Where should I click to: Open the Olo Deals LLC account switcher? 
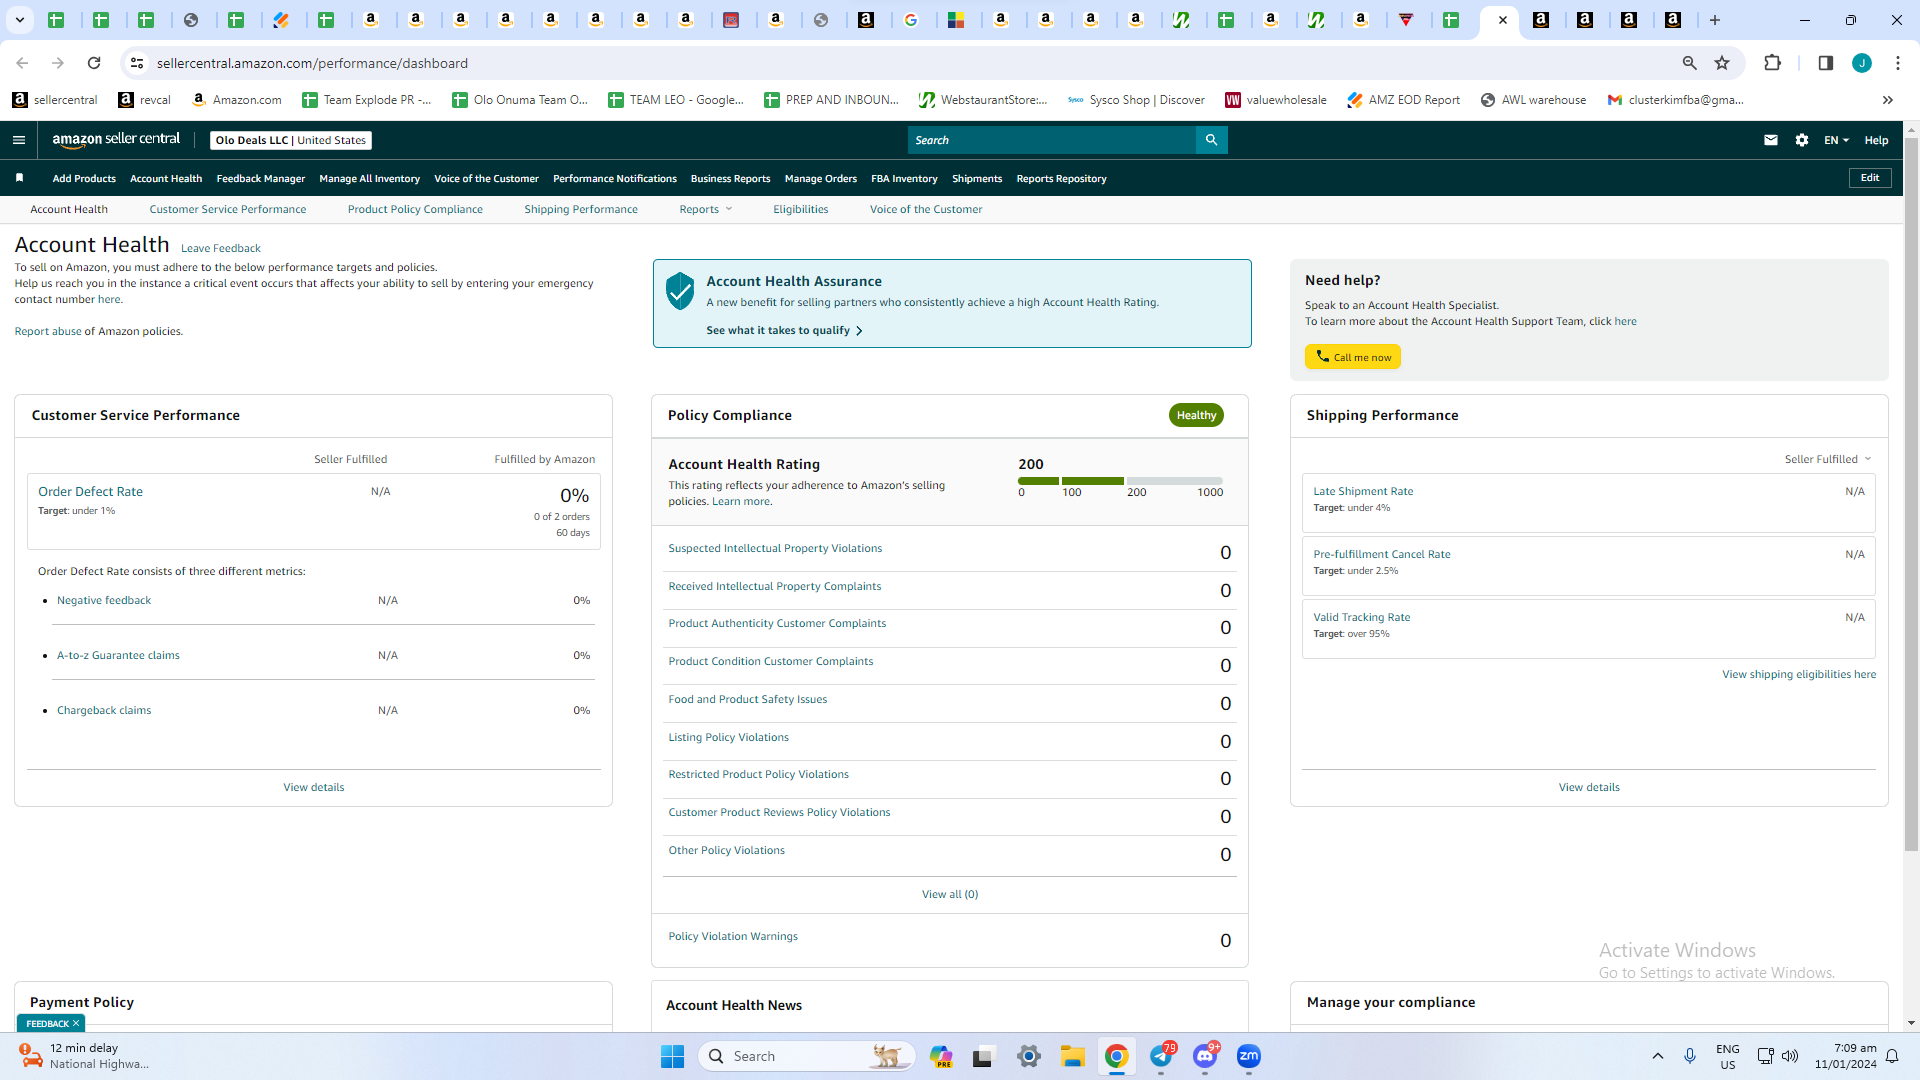291,140
